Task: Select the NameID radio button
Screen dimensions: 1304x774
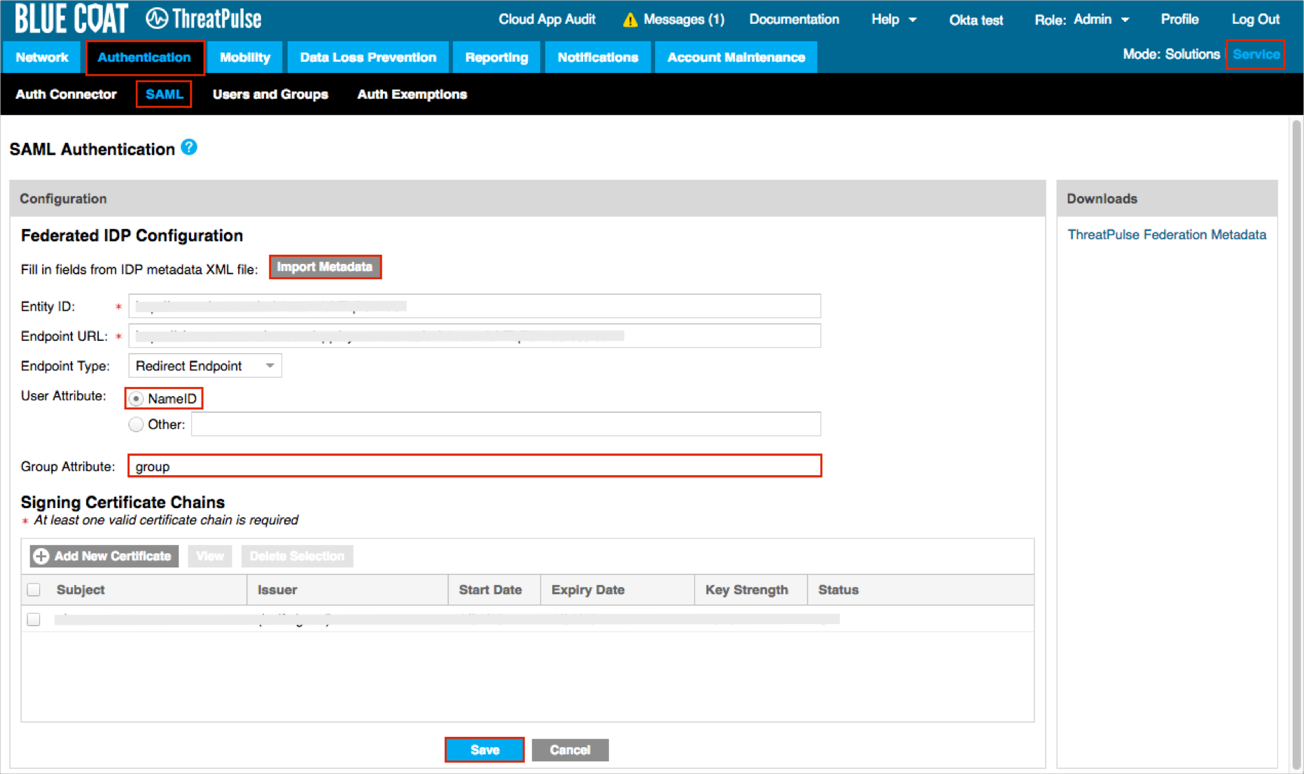Action: [137, 399]
